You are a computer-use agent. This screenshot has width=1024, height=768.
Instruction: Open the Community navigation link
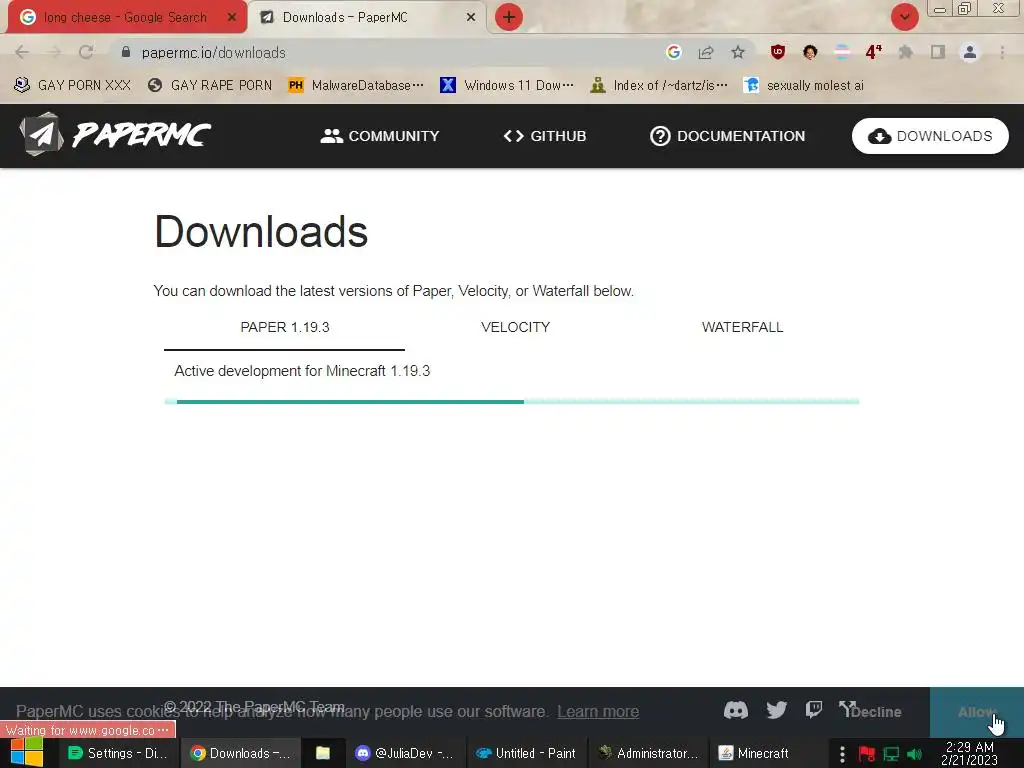click(x=379, y=136)
